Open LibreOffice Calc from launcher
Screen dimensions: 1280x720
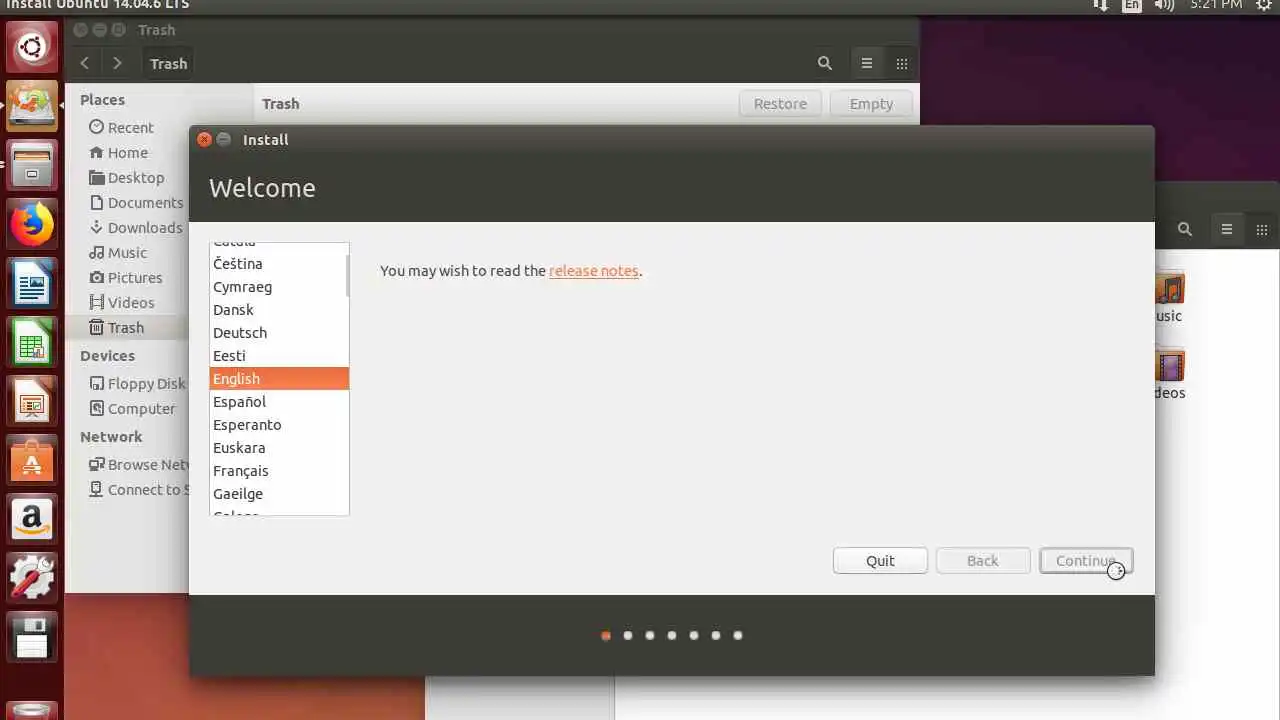pos(32,343)
